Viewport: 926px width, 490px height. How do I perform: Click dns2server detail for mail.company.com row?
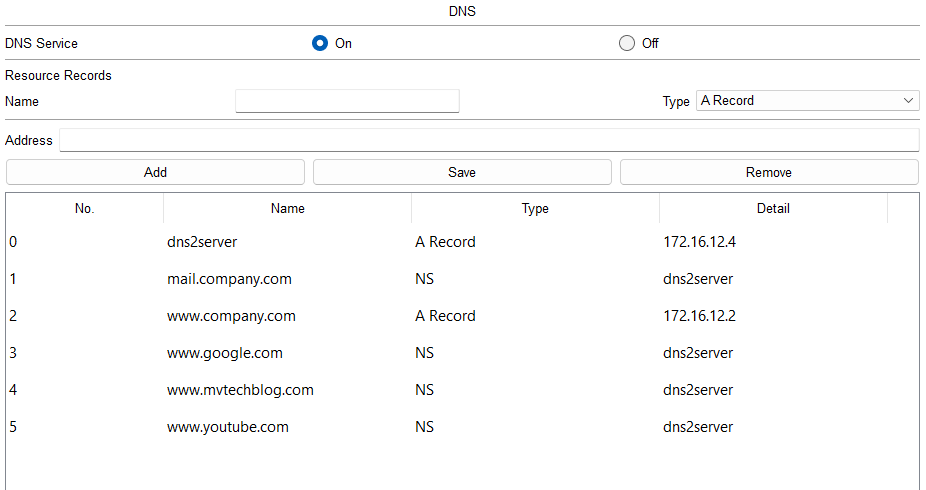[x=698, y=279]
